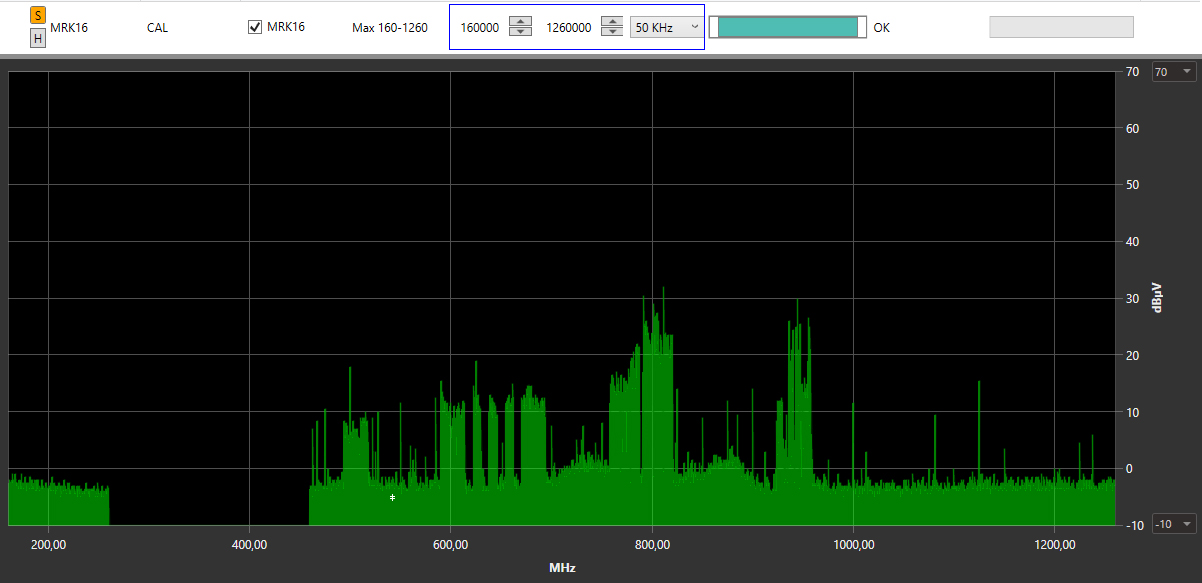Click the stop frequency field showing 1260000
The width and height of the screenshot is (1202, 583).
(x=569, y=28)
